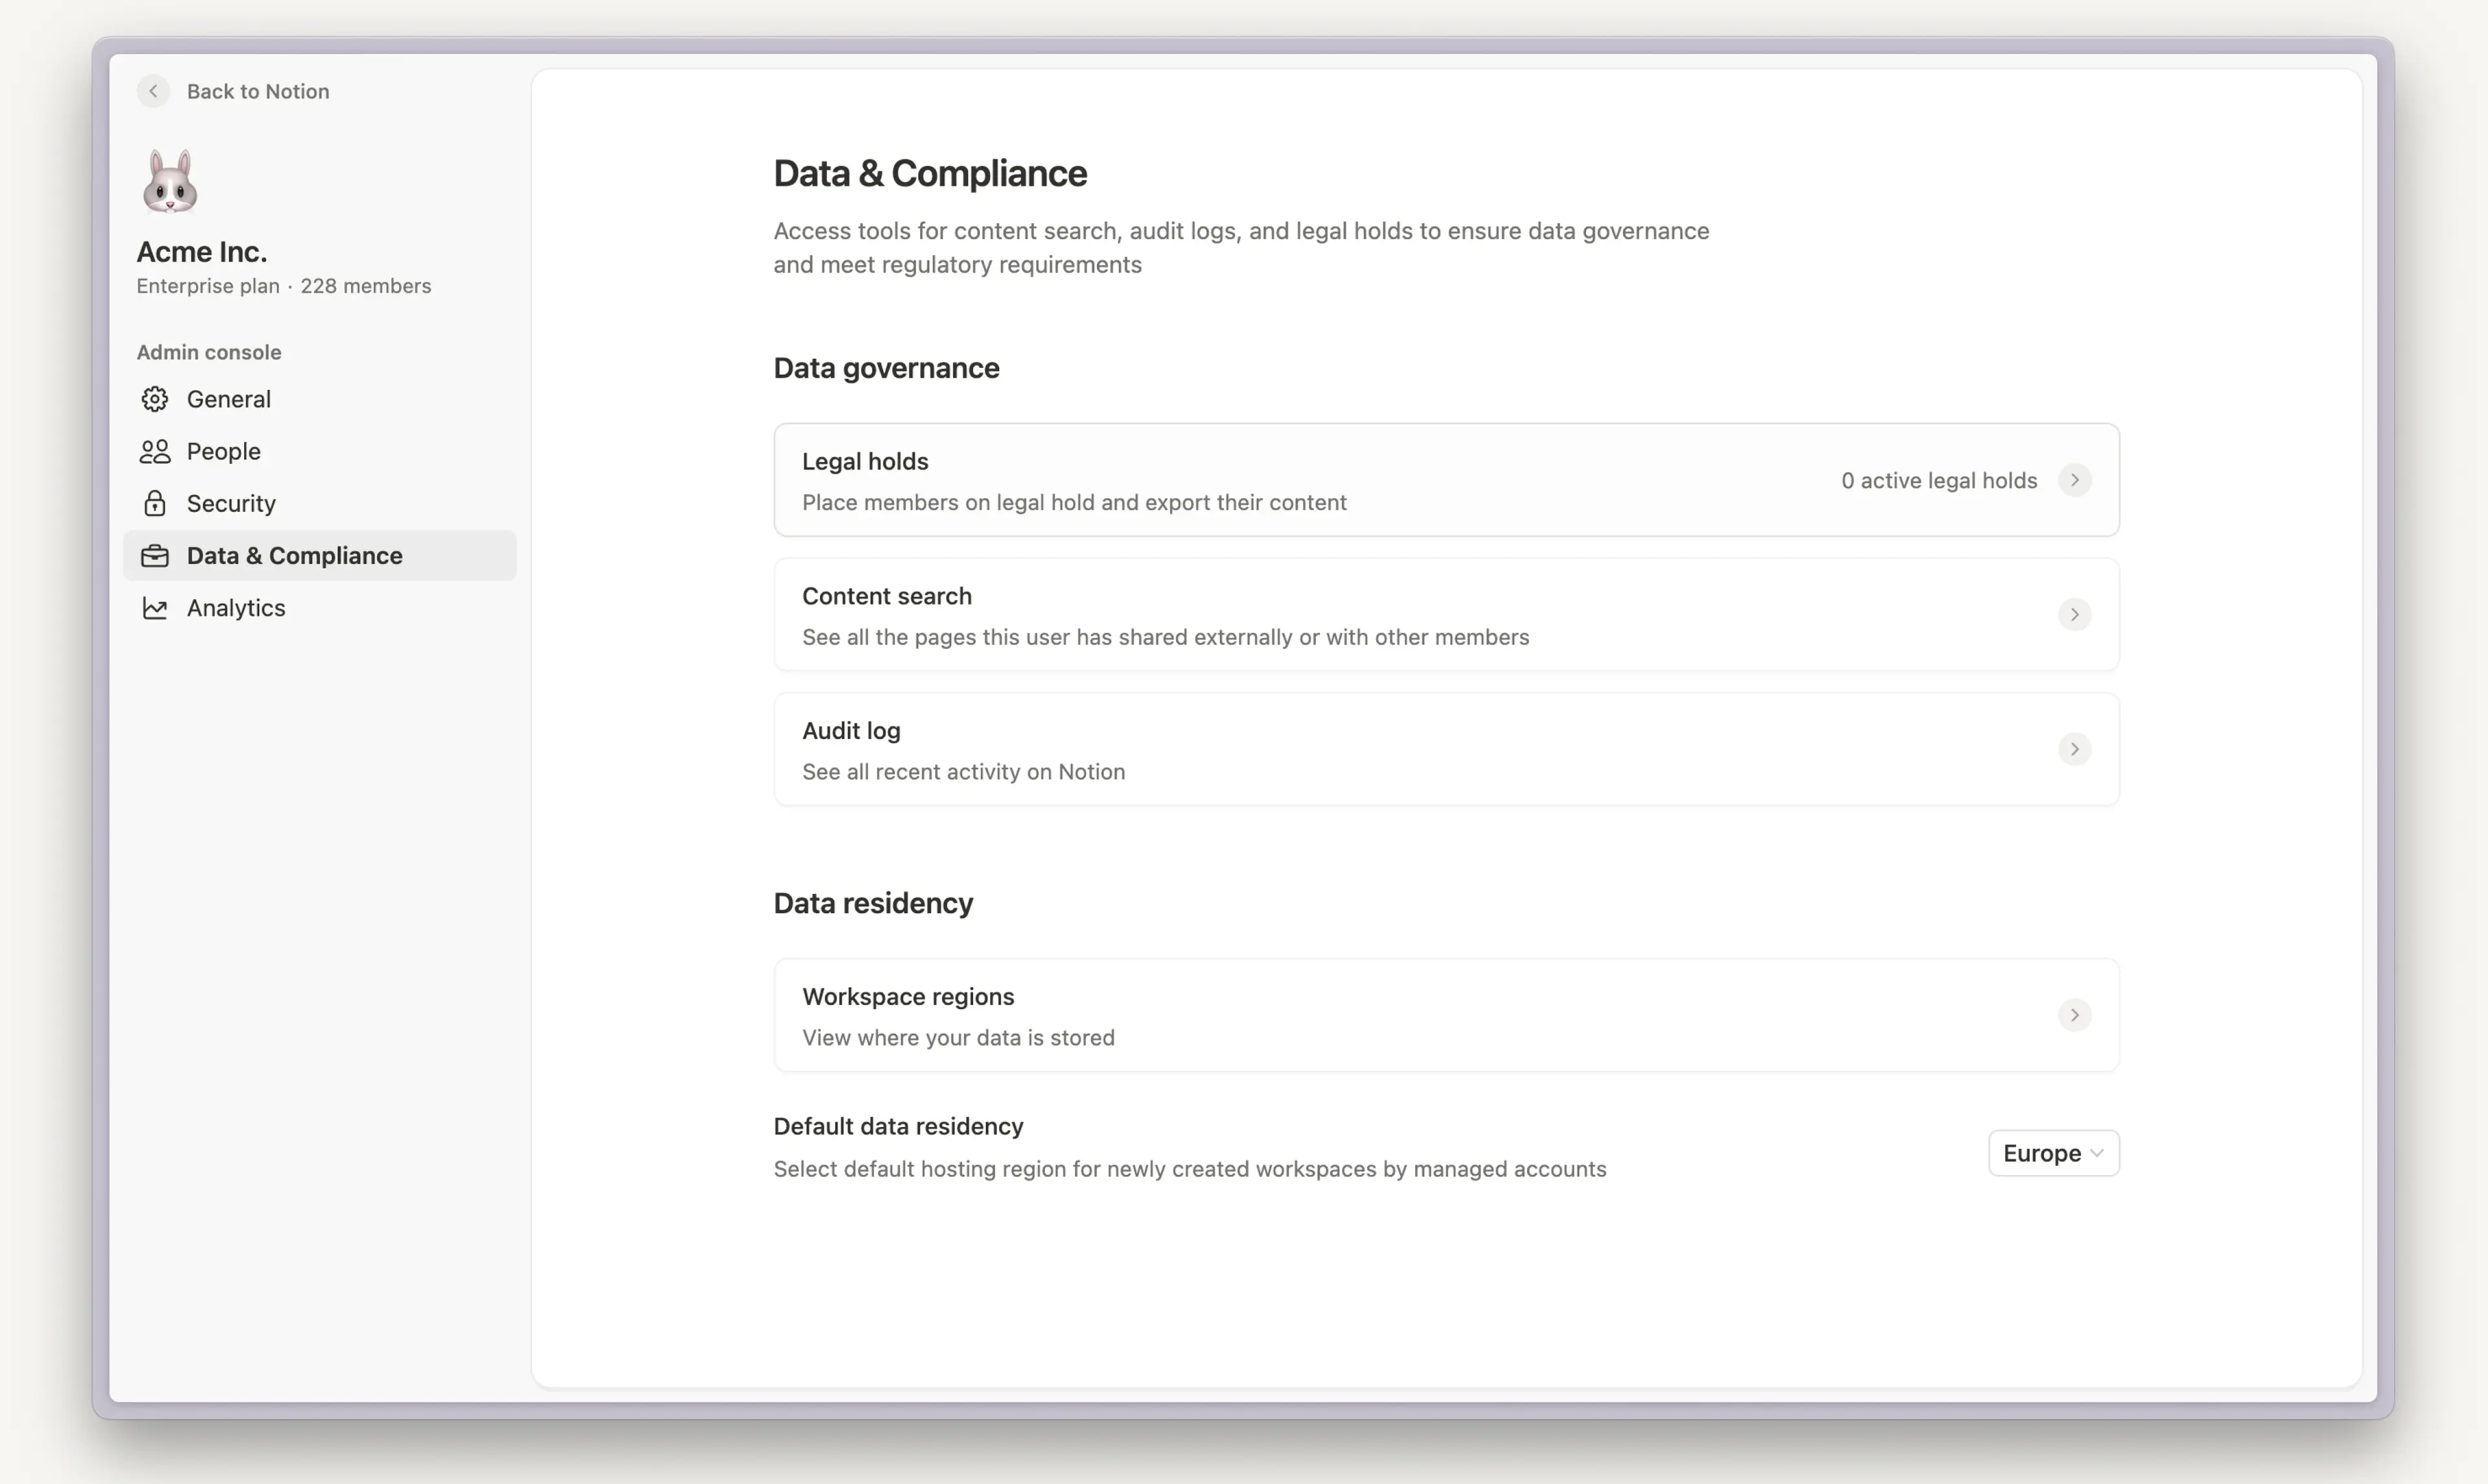Click the Data & Compliance briefcase icon
This screenshot has width=2488, height=1484.
point(155,556)
